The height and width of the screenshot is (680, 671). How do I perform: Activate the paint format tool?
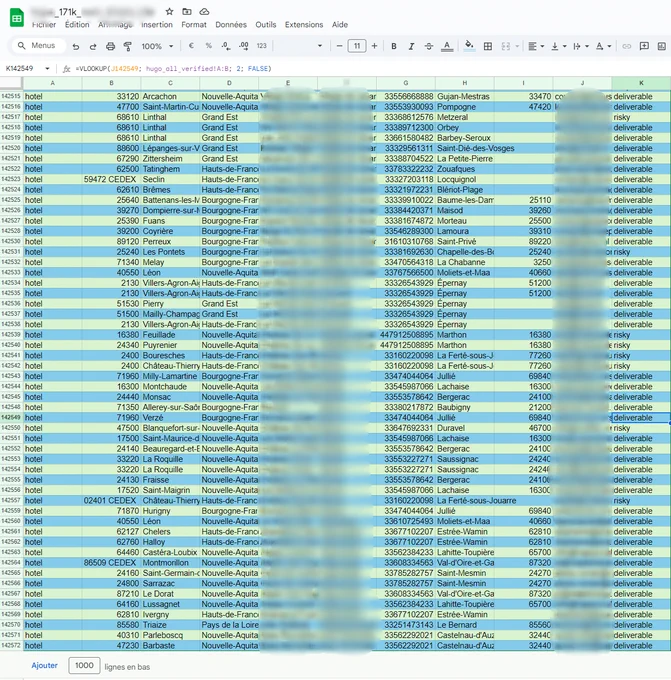(128, 46)
